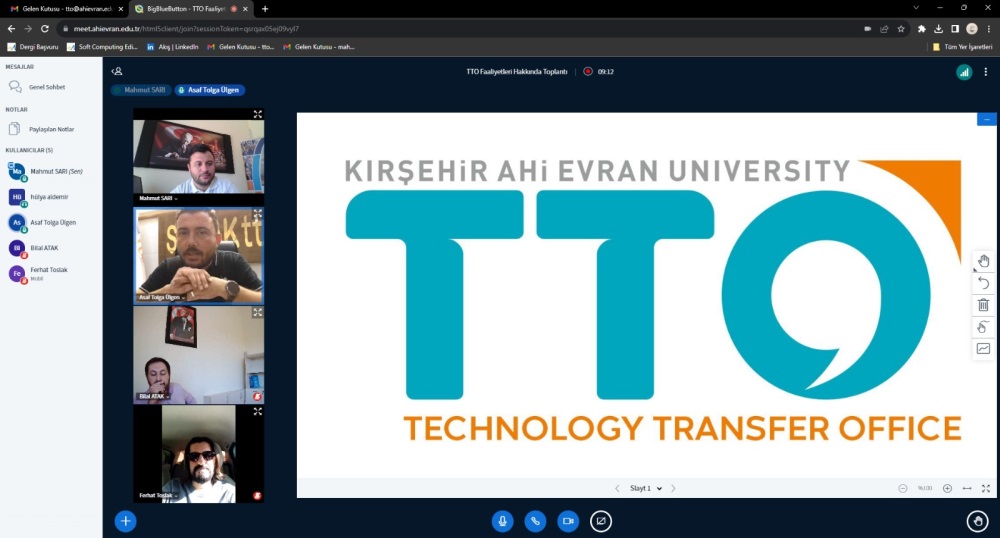Image resolution: width=1000 pixels, height=538 pixels.
Task: Select Asaf Tolga Ülgen talking indicator
Action: 210,90
